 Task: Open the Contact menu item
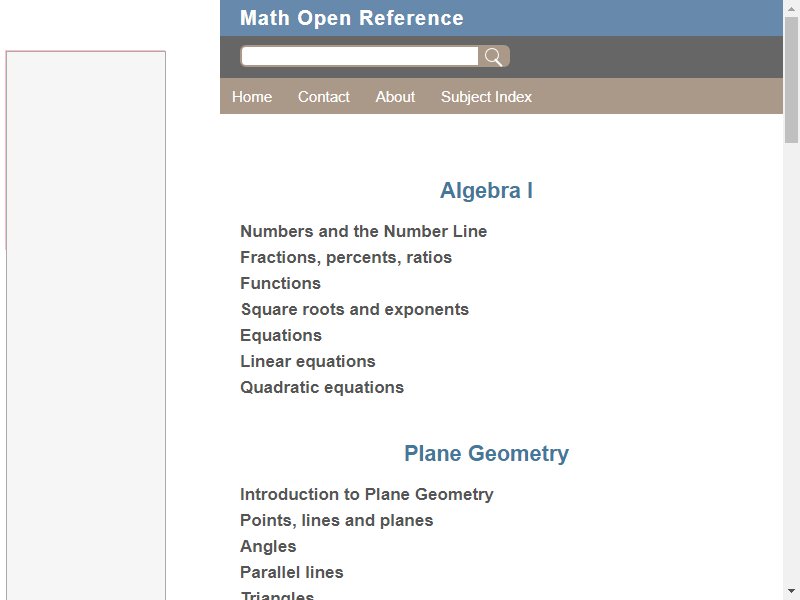click(x=324, y=97)
